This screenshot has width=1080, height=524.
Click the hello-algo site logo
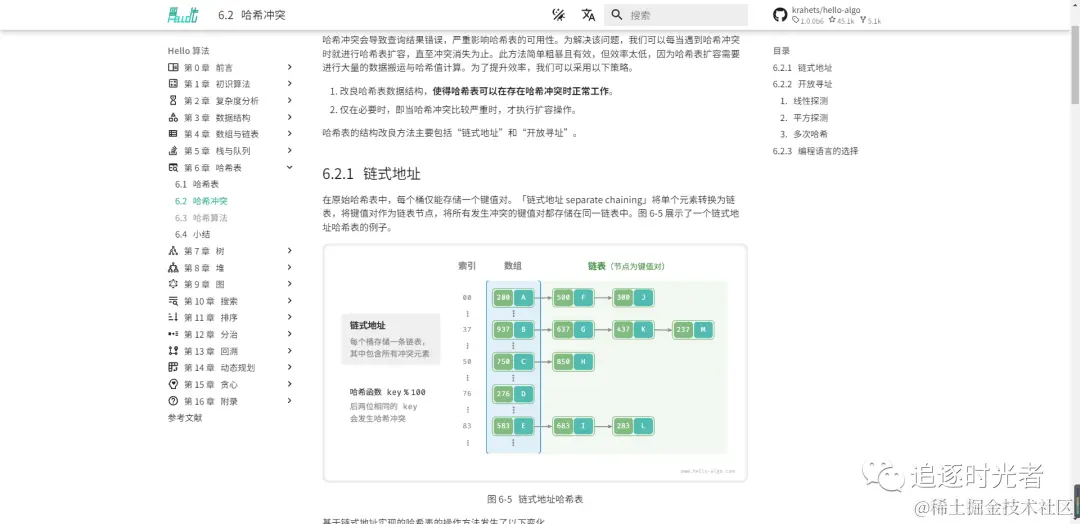pyautogui.click(x=183, y=14)
